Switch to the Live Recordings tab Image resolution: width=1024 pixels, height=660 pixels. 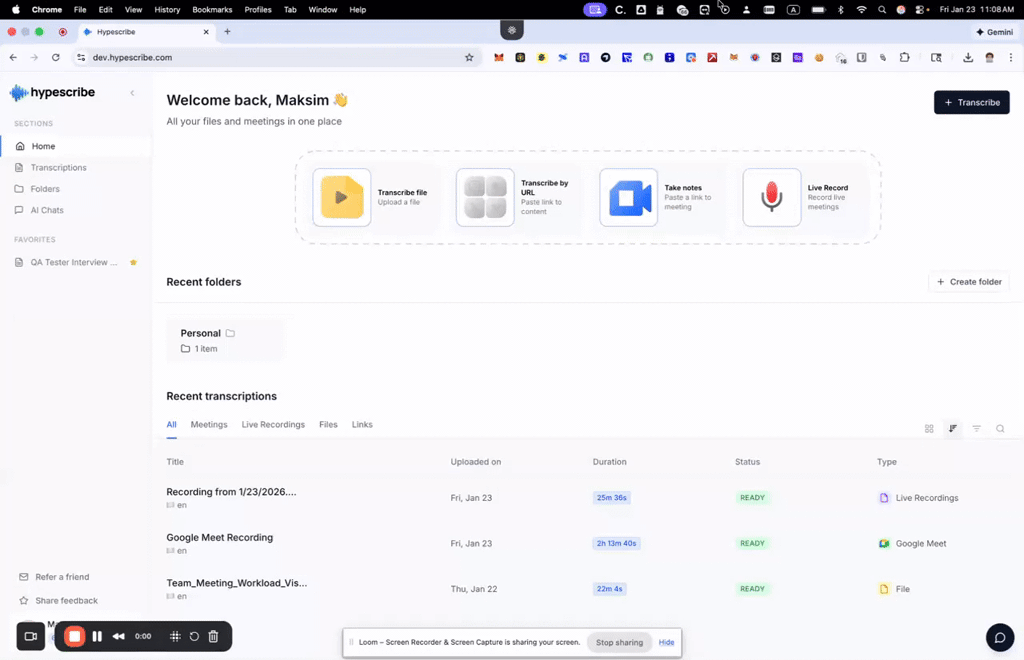273,425
